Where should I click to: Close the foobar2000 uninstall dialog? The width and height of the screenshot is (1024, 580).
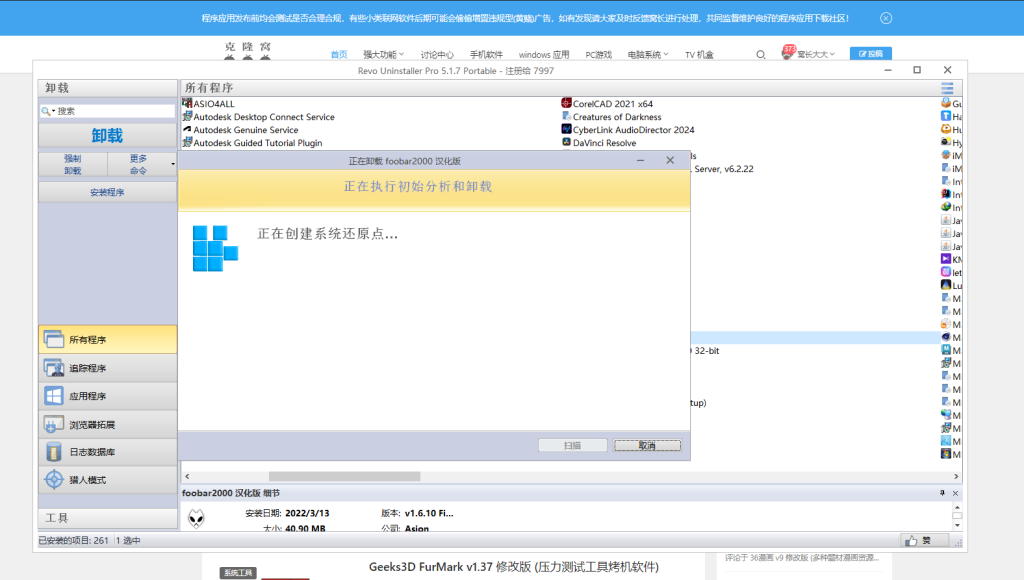670,161
